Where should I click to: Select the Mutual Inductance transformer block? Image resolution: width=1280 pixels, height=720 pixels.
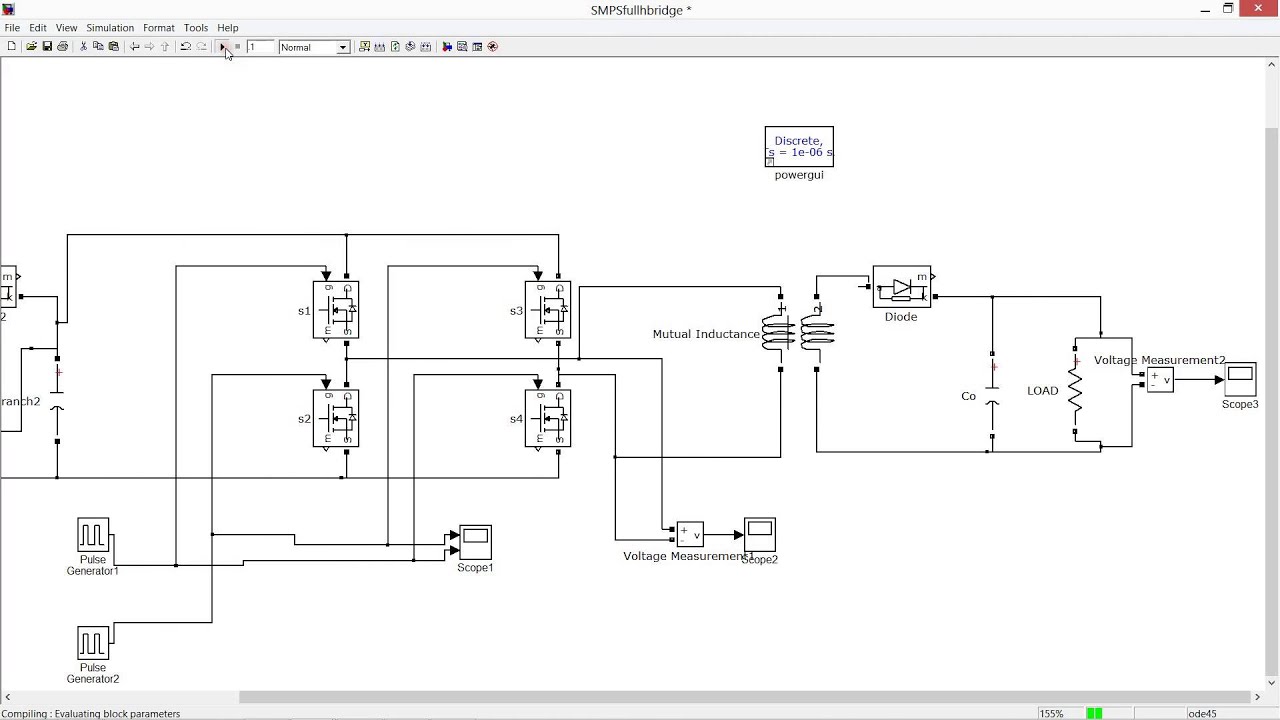click(798, 333)
